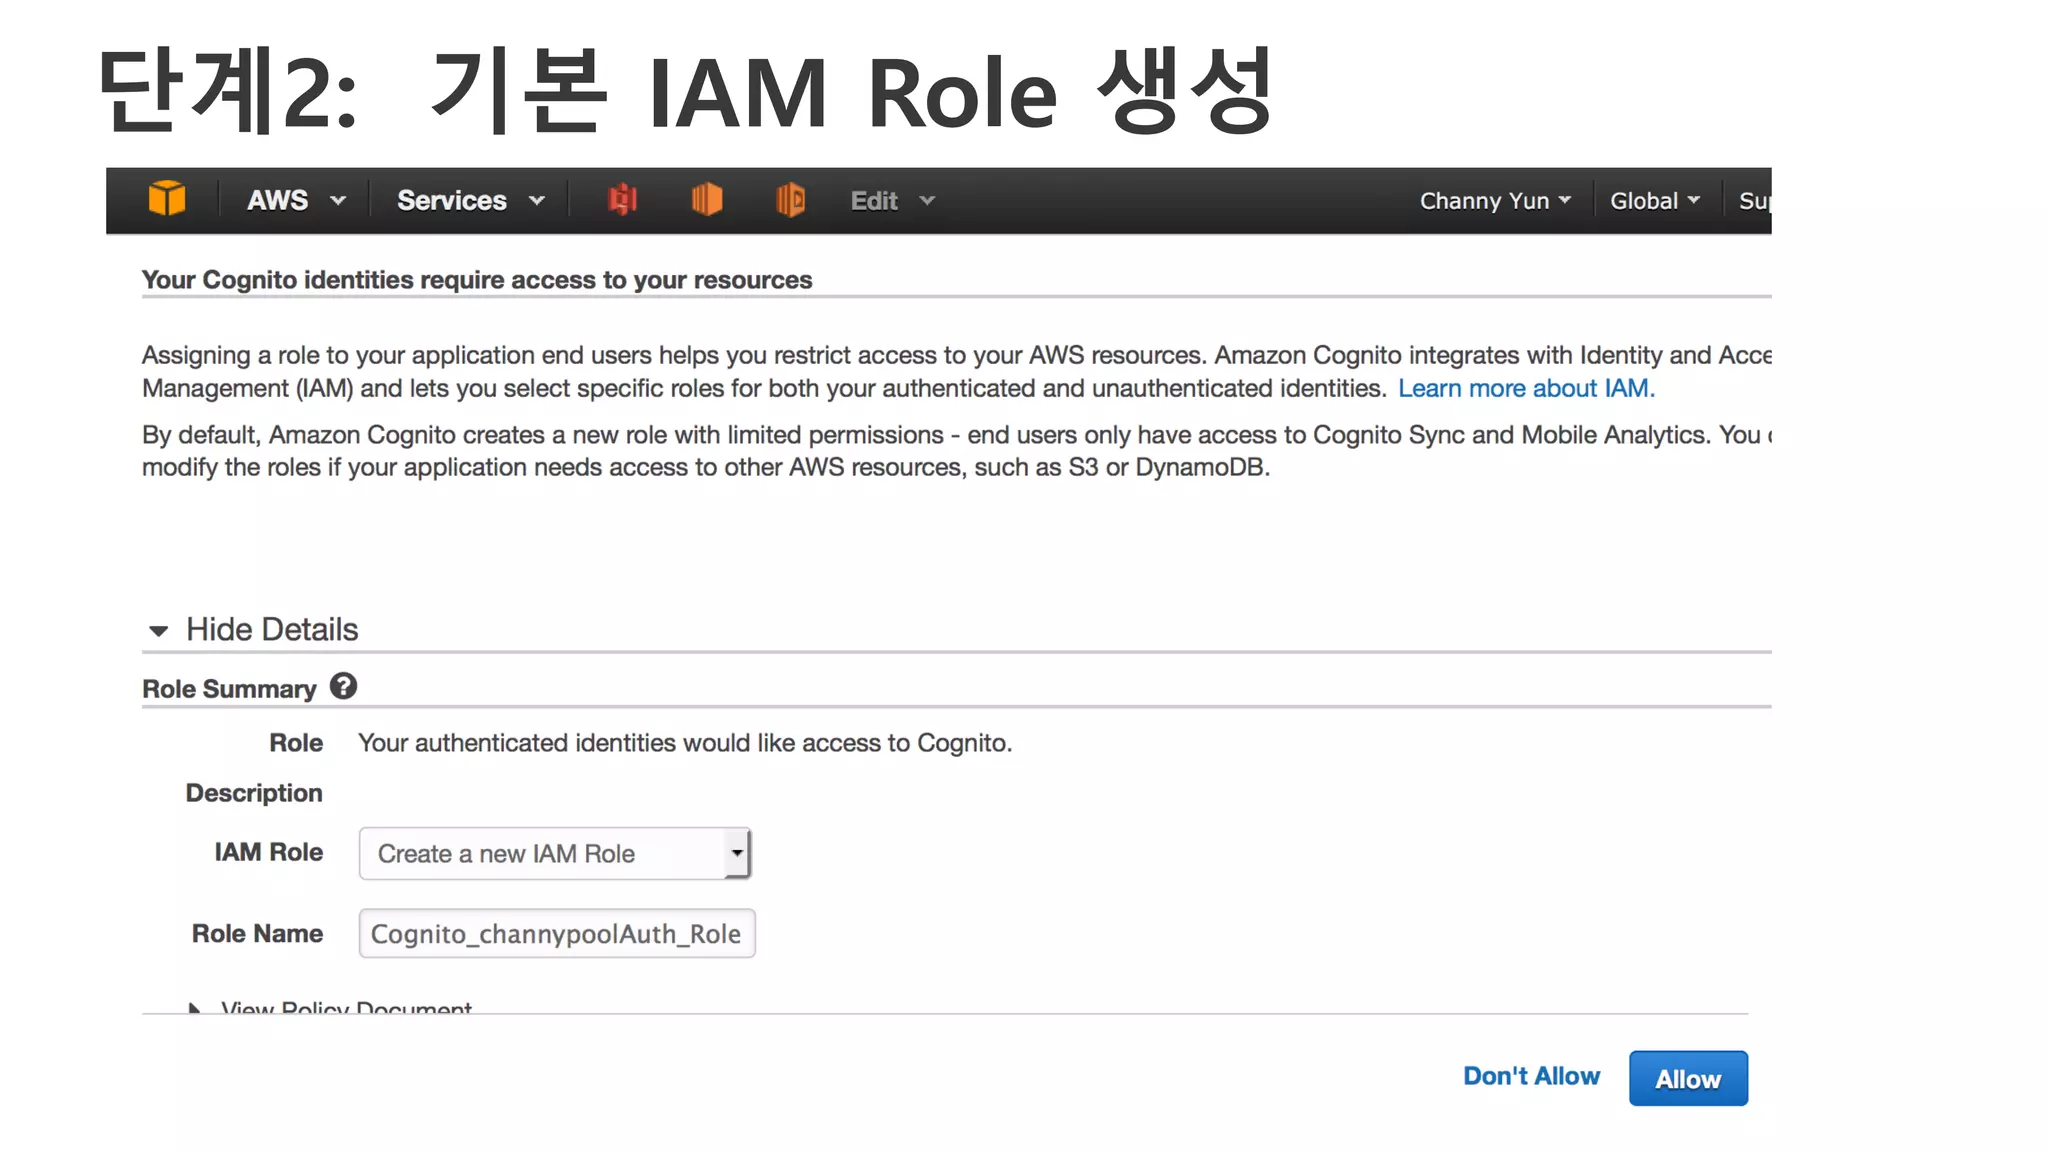Click the 'Role Summary' label
Screen dimensions: 2048x1152
pyautogui.click(x=229, y=689)
